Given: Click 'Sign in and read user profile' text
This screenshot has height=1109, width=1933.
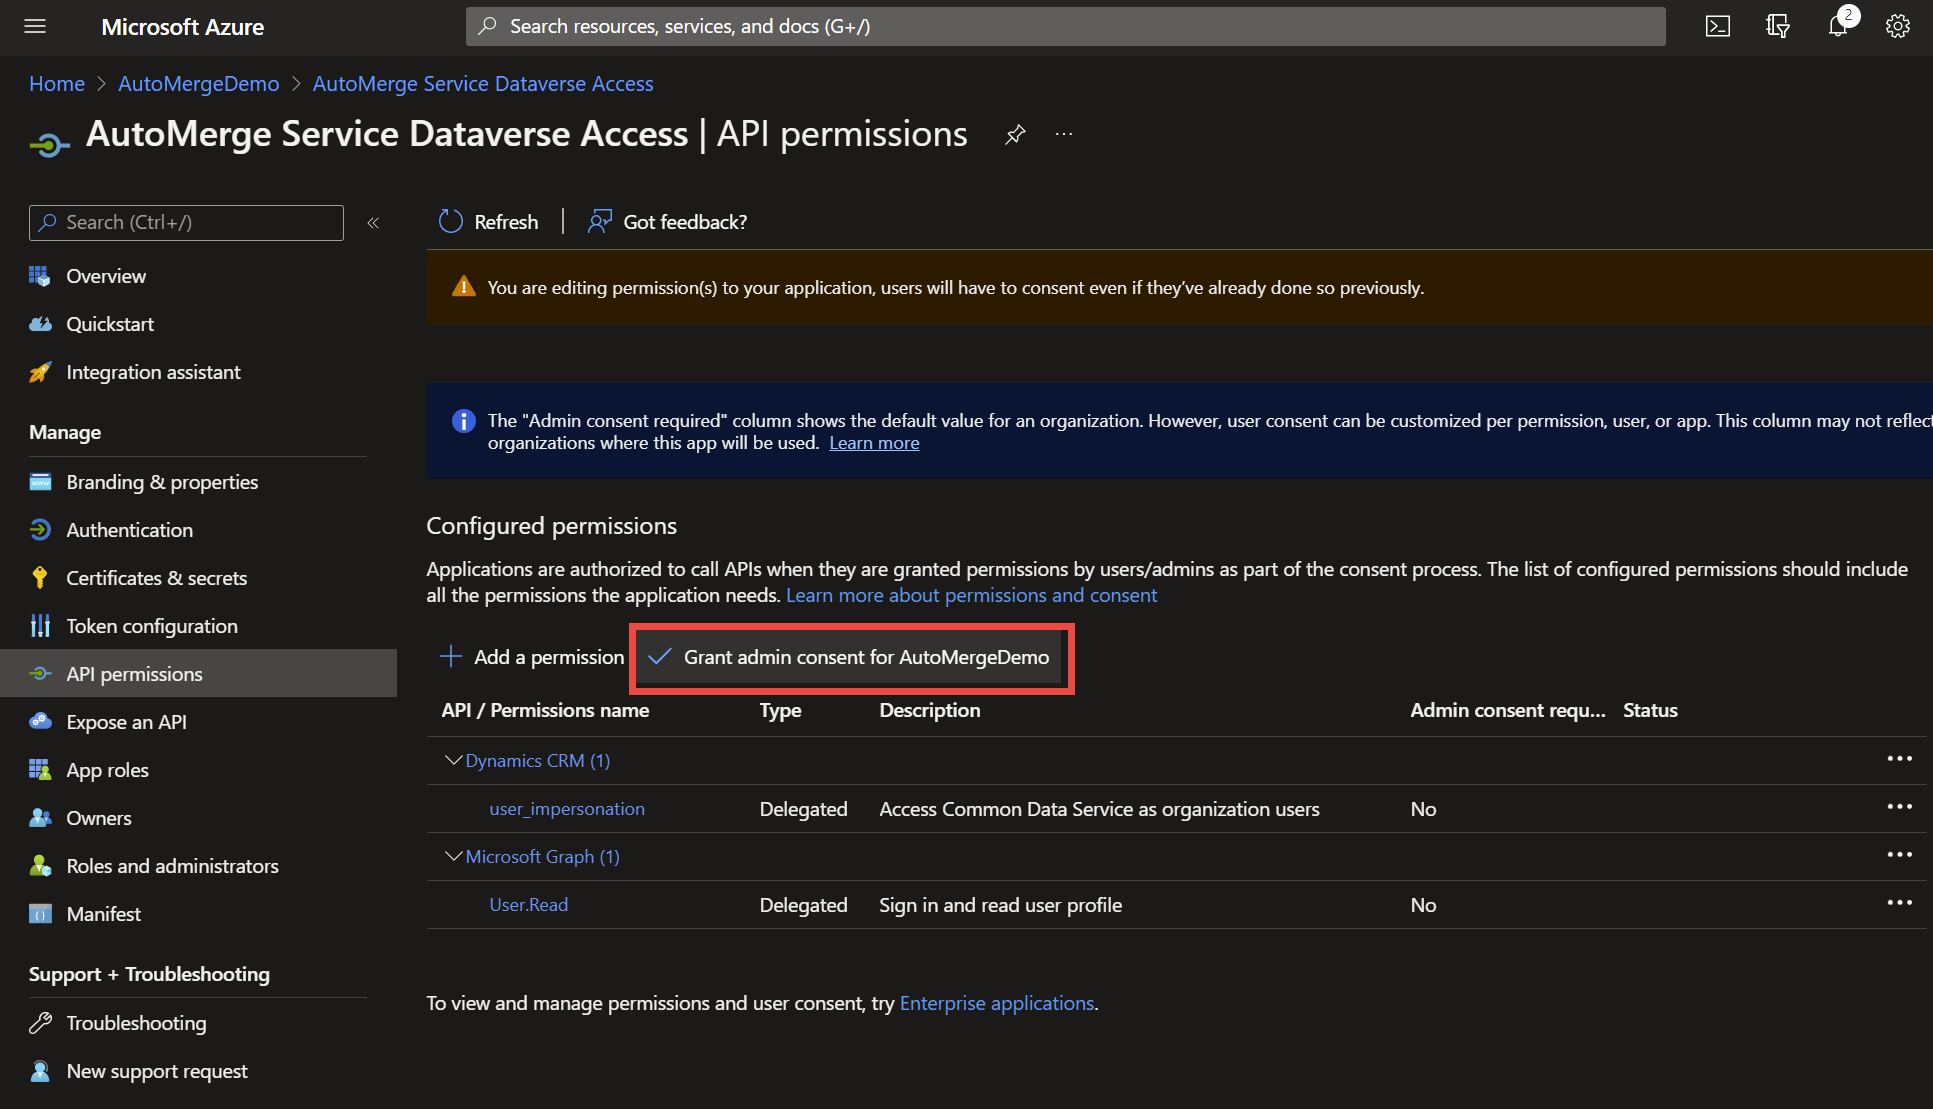Looking at the screenshot, I should (1000, 905).
